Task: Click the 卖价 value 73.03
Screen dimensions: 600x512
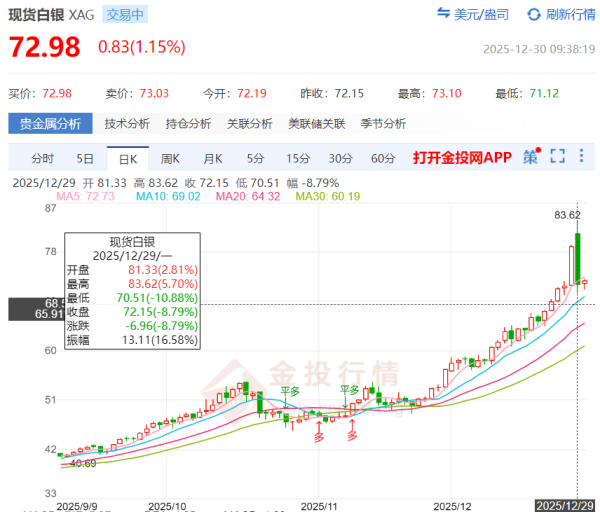Action: (x=154, y=93)
